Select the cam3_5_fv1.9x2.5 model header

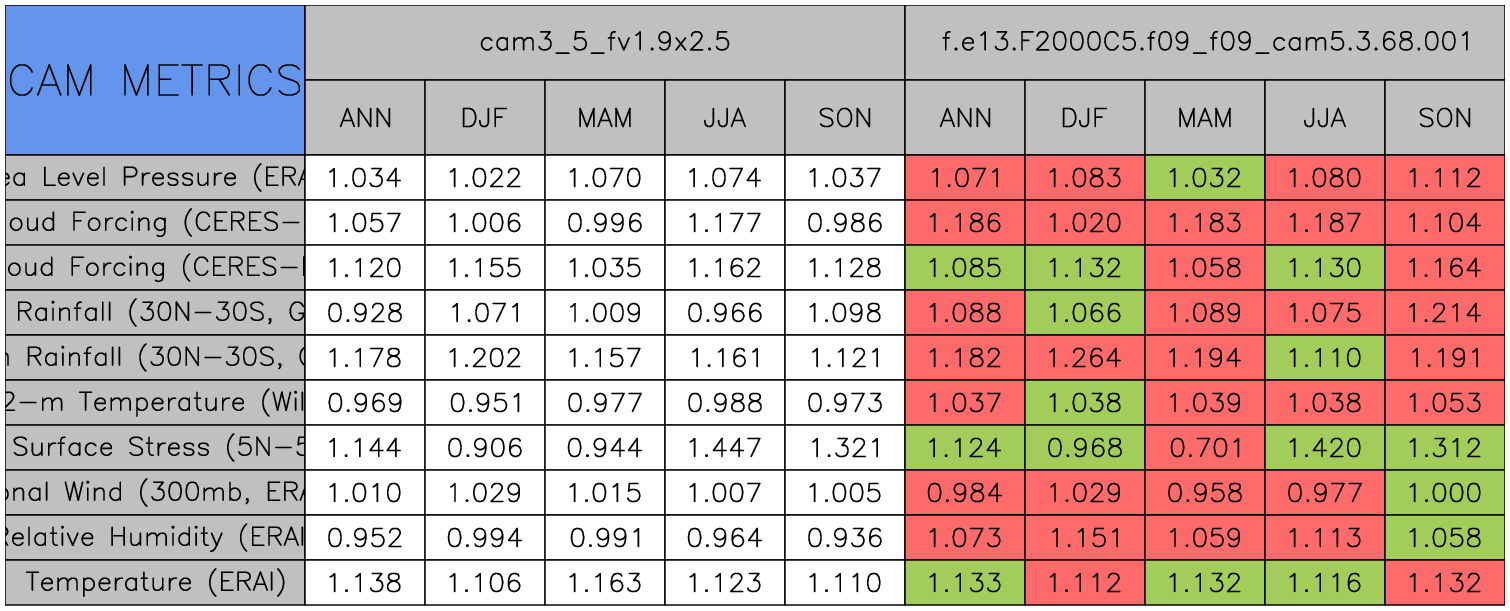click(x=604, y=42)
